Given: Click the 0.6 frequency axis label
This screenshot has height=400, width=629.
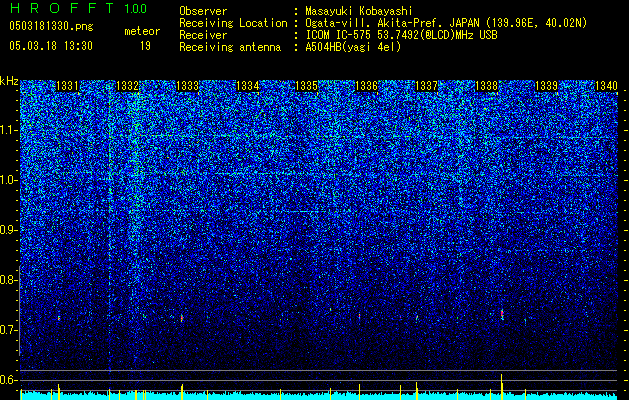Looking at the screenshot, I should pos(8,380).
